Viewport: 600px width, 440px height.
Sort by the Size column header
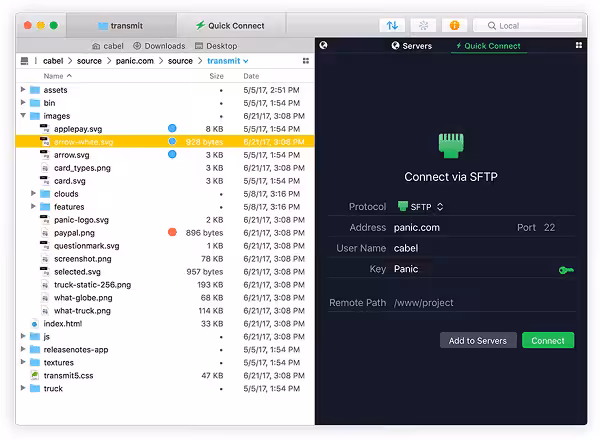pyautogui.click(x=216, y=76)
